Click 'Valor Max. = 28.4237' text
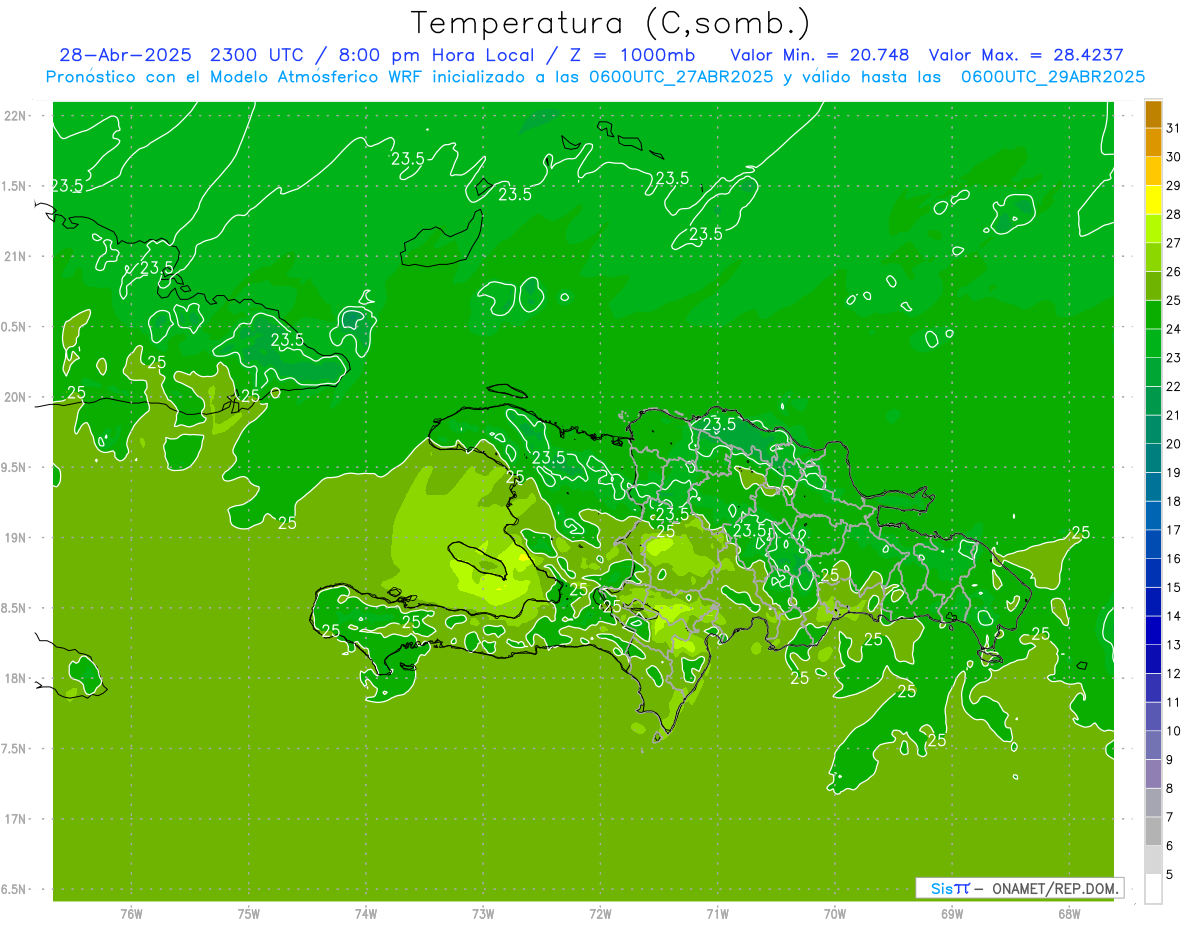This screenshot has height=927, width=1200. tap(1027, 54)
